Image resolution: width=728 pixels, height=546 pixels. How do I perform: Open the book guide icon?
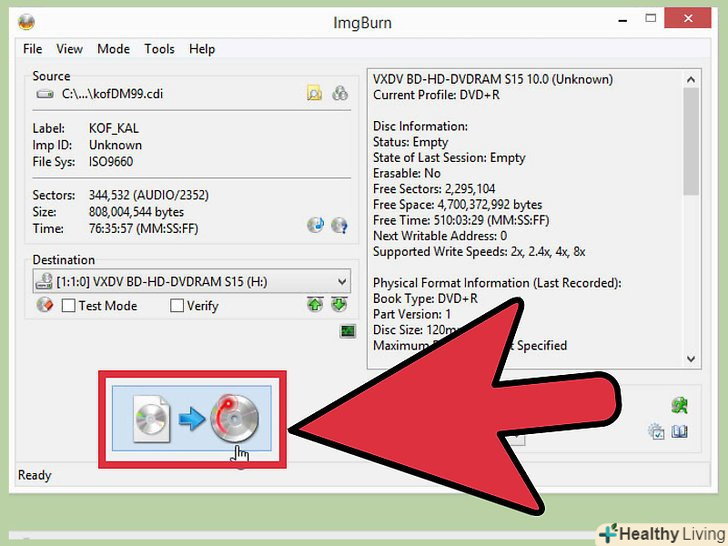(x=680, y=432)
